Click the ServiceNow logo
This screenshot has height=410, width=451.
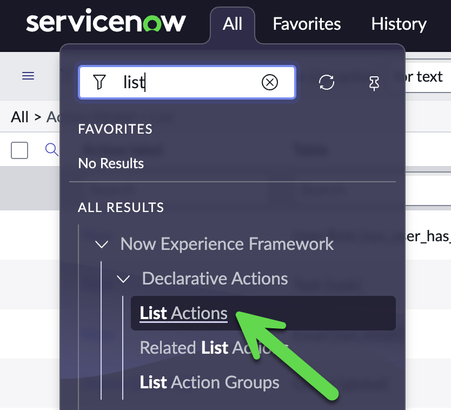[106, 22]
